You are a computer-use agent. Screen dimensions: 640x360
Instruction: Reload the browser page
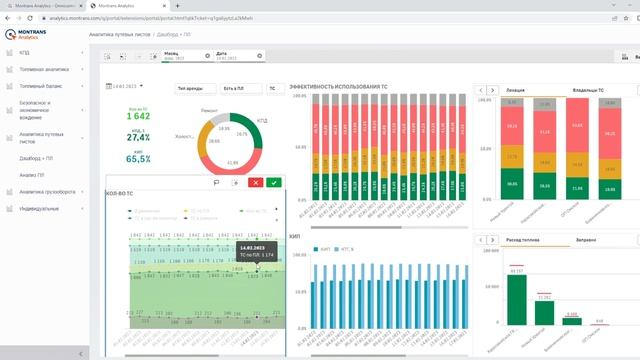click(30, 18)
